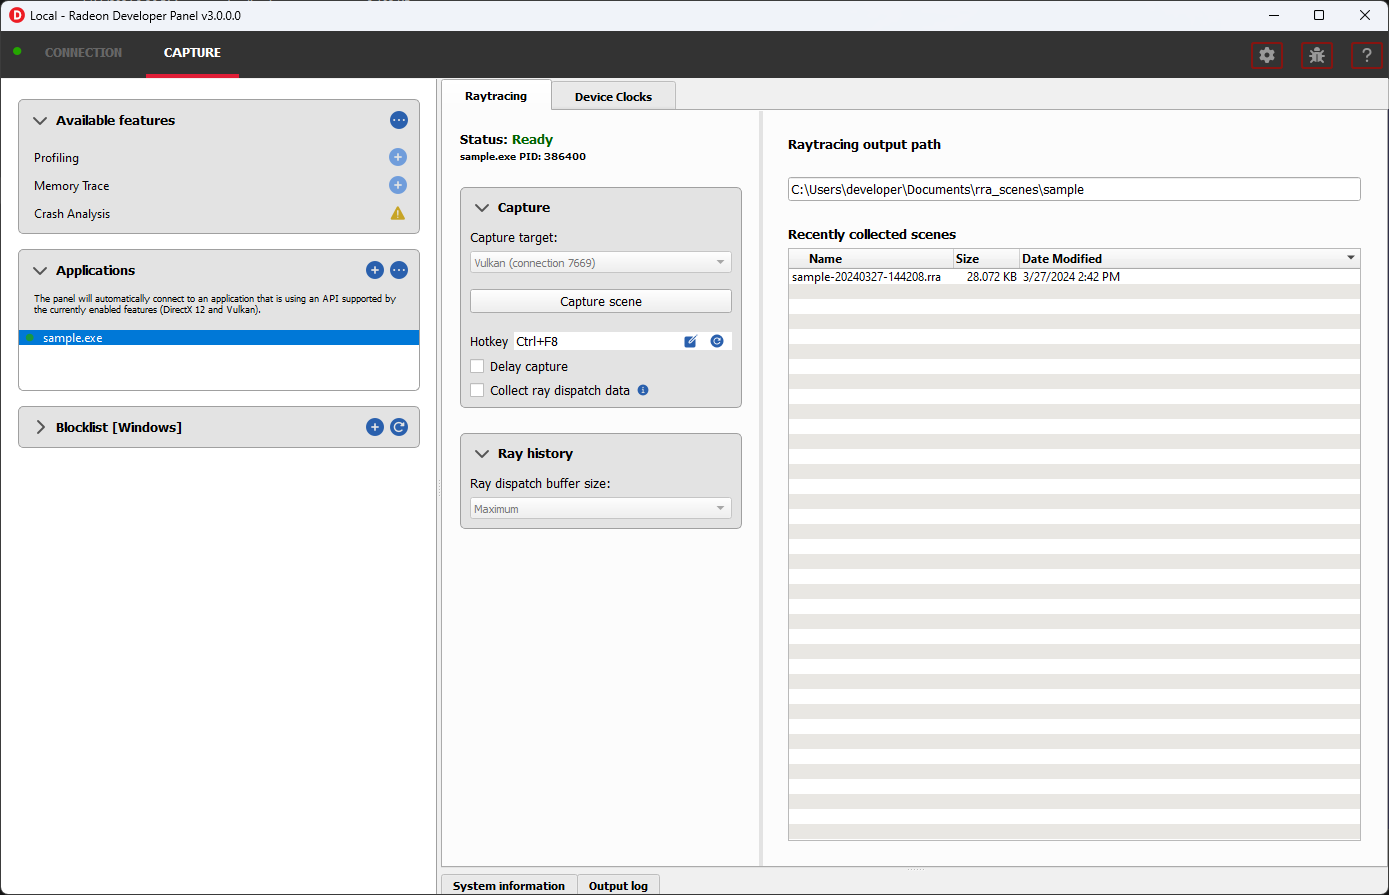Reset the hotkey to its default

coord(717,341)
